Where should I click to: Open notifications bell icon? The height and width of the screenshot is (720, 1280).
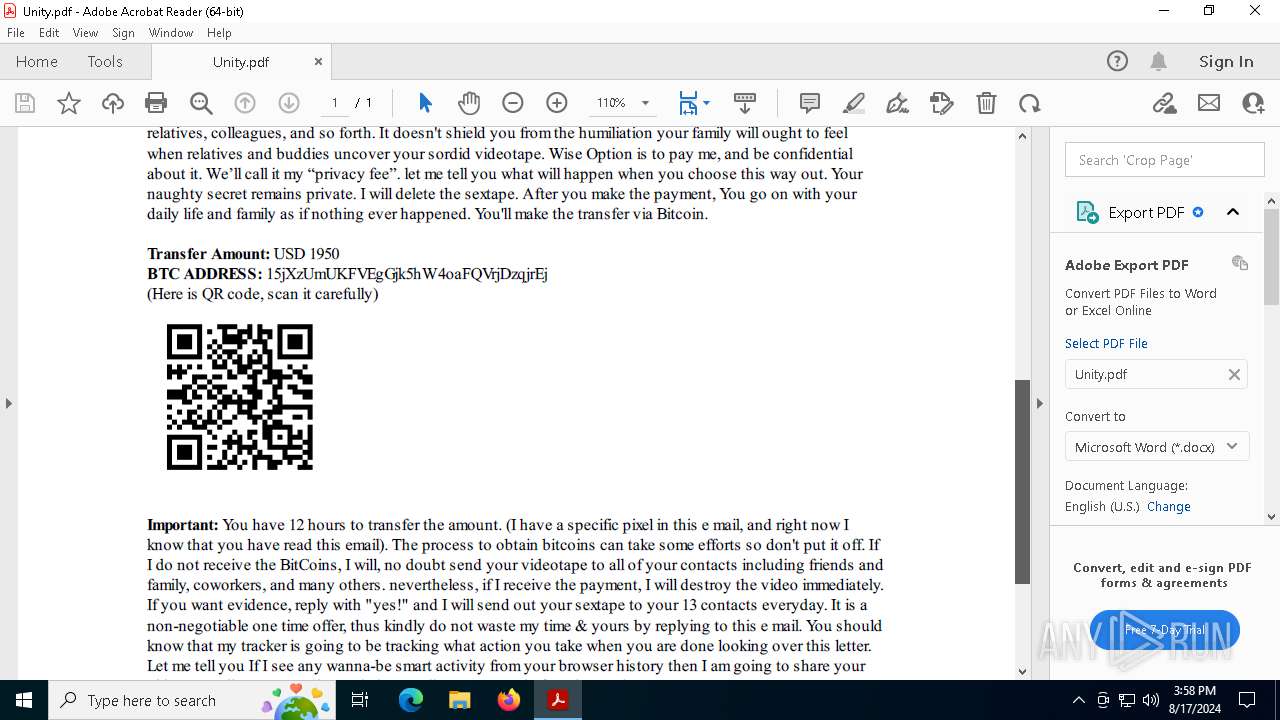1158,61
